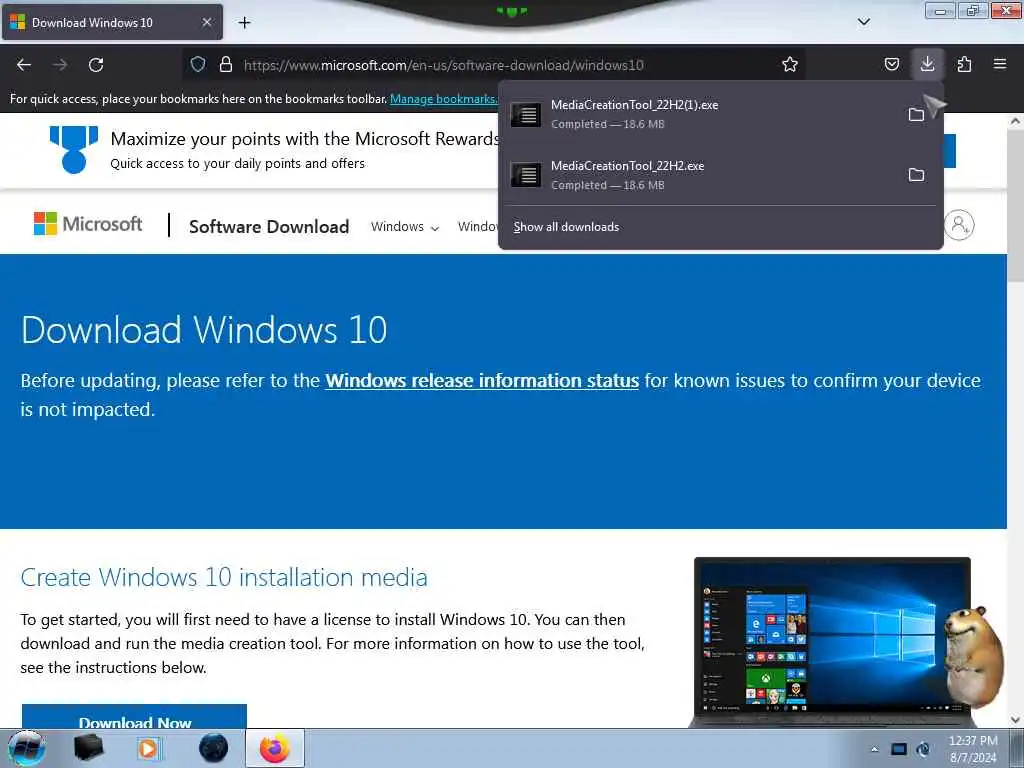Open a new tab with plus button

click(x=244, y=23)
